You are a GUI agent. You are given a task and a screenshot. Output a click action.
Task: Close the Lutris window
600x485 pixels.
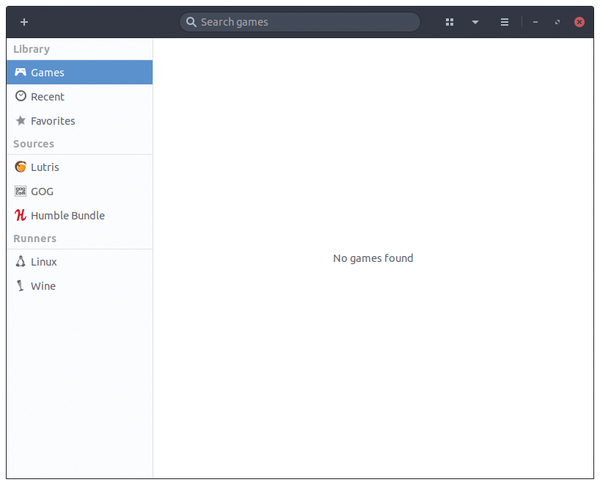pyautogui.click(x=579, y=22)
